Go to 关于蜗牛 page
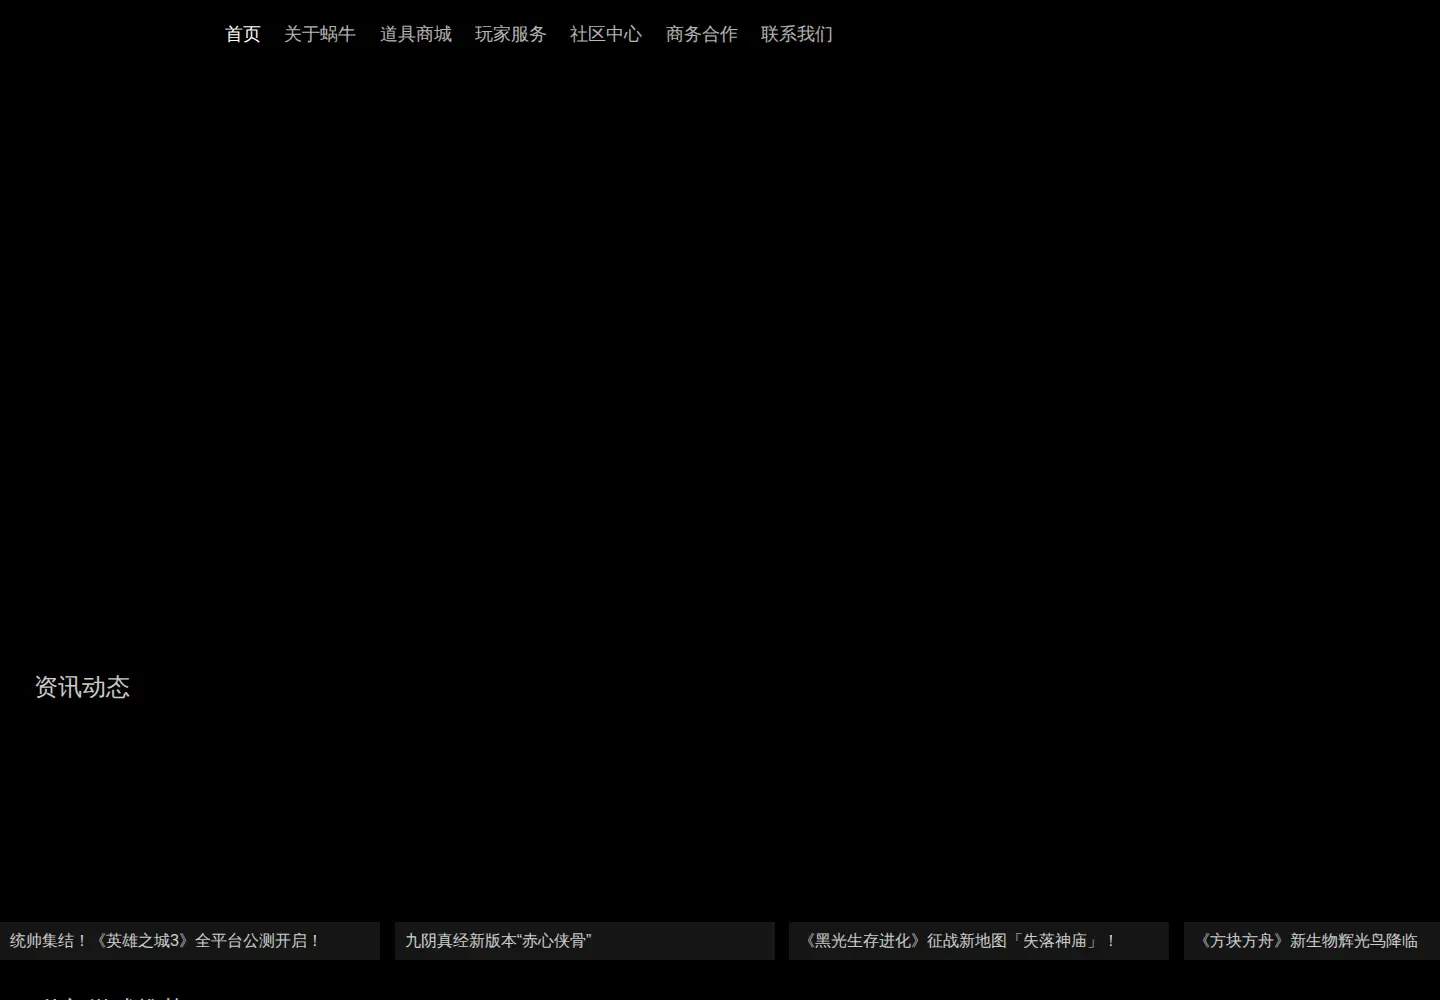This screenshot has width=1440, height=1000. point(320,34)
